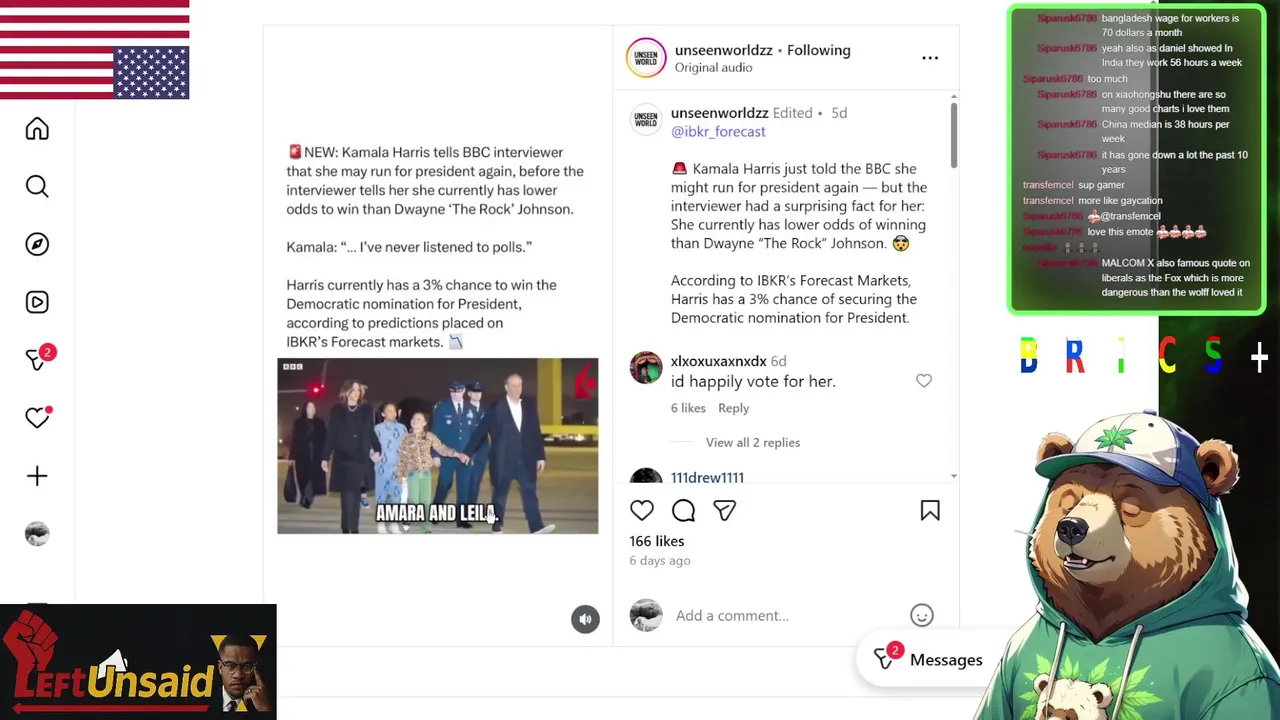Open the Explore compass icon
The width and height of the screenshot is (1280, 720).
pos(37,245)
